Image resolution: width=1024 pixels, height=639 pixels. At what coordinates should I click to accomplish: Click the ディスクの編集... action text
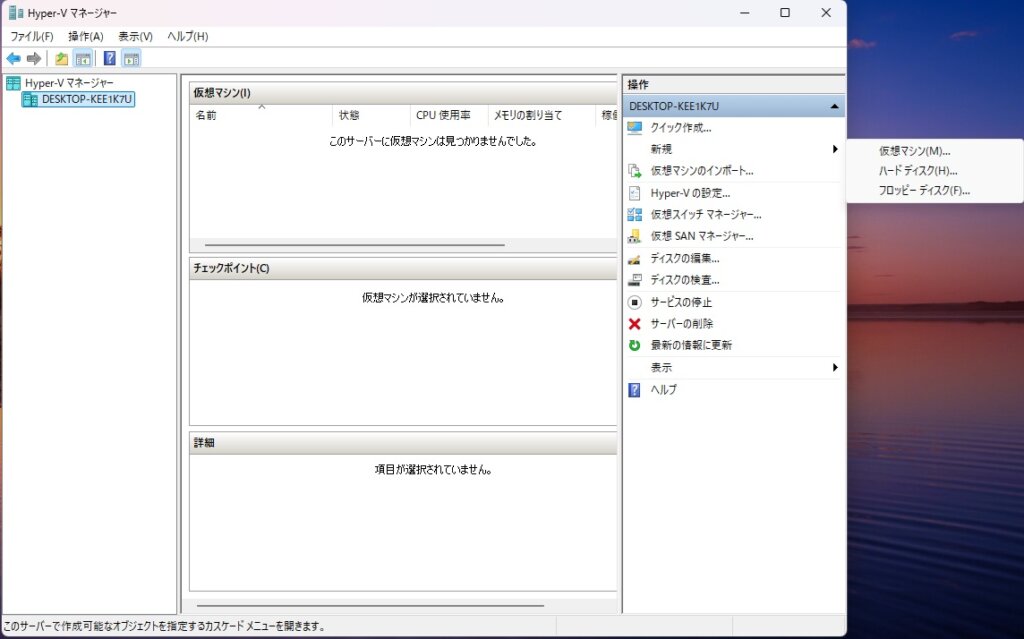coord(684,259)
